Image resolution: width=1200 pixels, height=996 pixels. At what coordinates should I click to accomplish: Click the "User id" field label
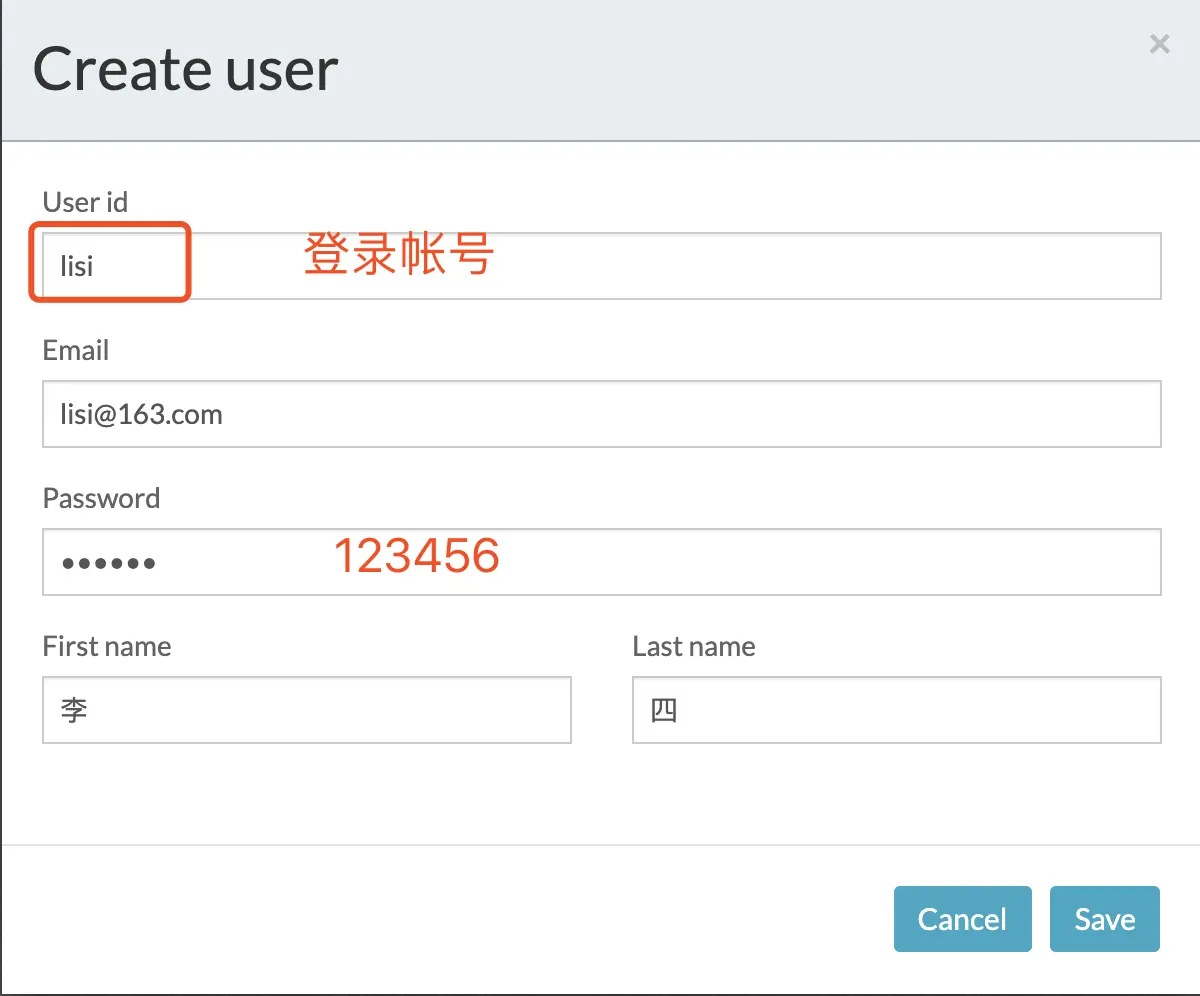[x=85, y=202]
